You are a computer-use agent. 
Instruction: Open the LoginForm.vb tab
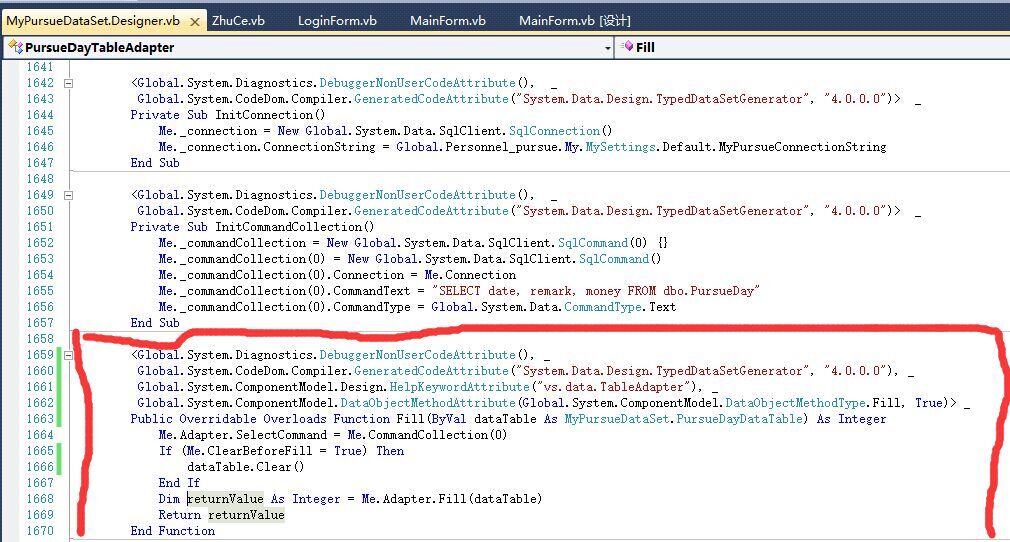click(x=337, y=21)
